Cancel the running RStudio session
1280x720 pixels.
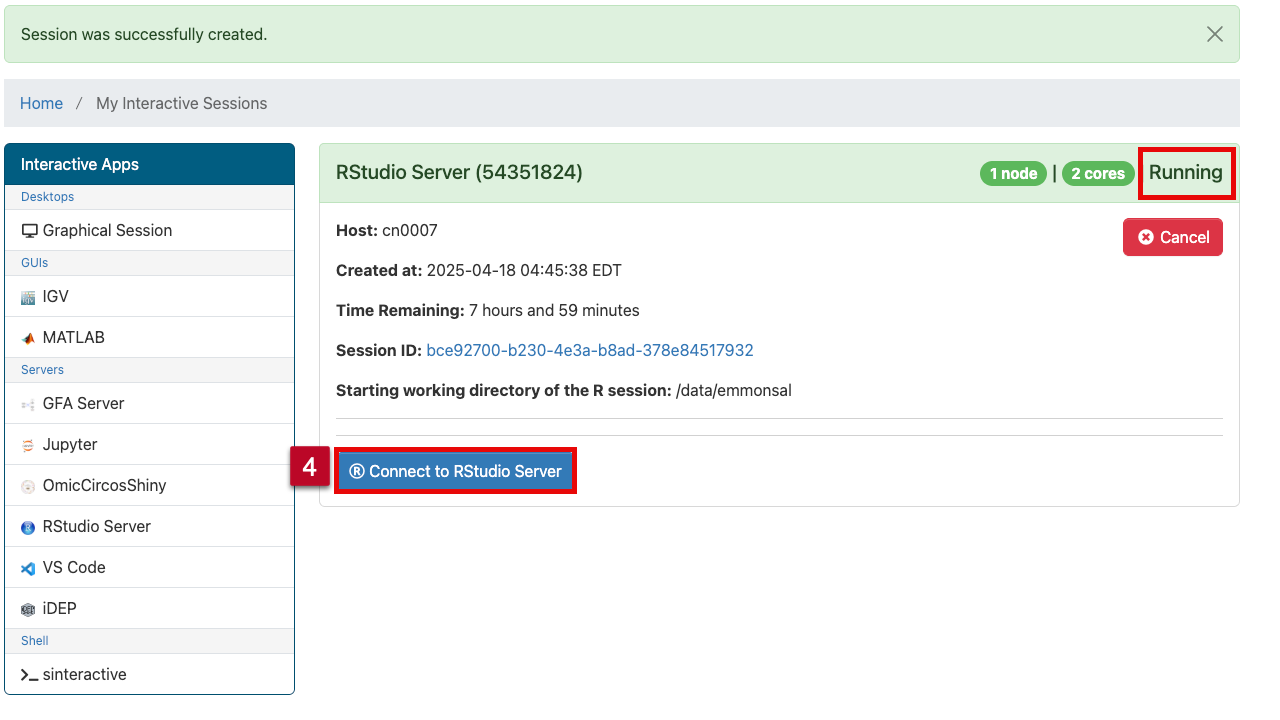click(1172, 237)
